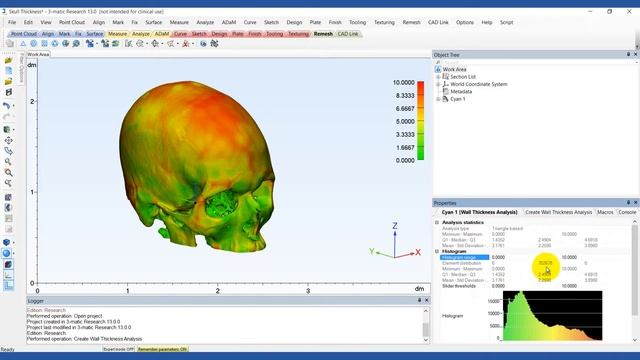The image size is (640, 360).
Task: Click the Logger scroll up arrow
Action: tap(426, 311)
